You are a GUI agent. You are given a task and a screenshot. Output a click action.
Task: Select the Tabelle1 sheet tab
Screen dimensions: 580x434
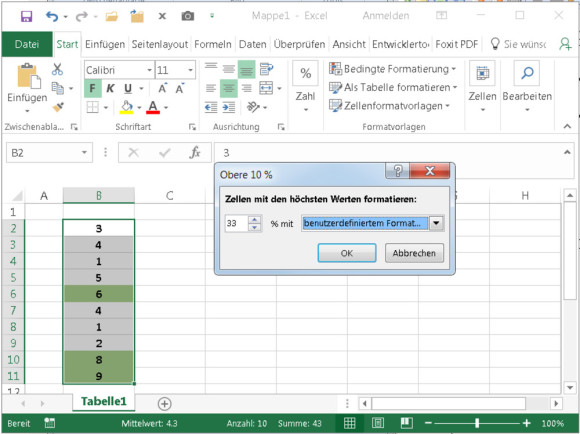tap(104, 401)
